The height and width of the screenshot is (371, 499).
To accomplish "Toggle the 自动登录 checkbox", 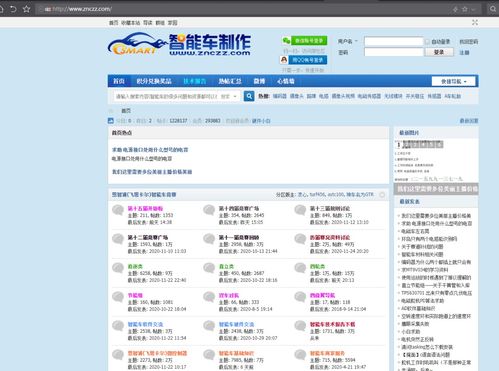I will click(x=427, y=42).
